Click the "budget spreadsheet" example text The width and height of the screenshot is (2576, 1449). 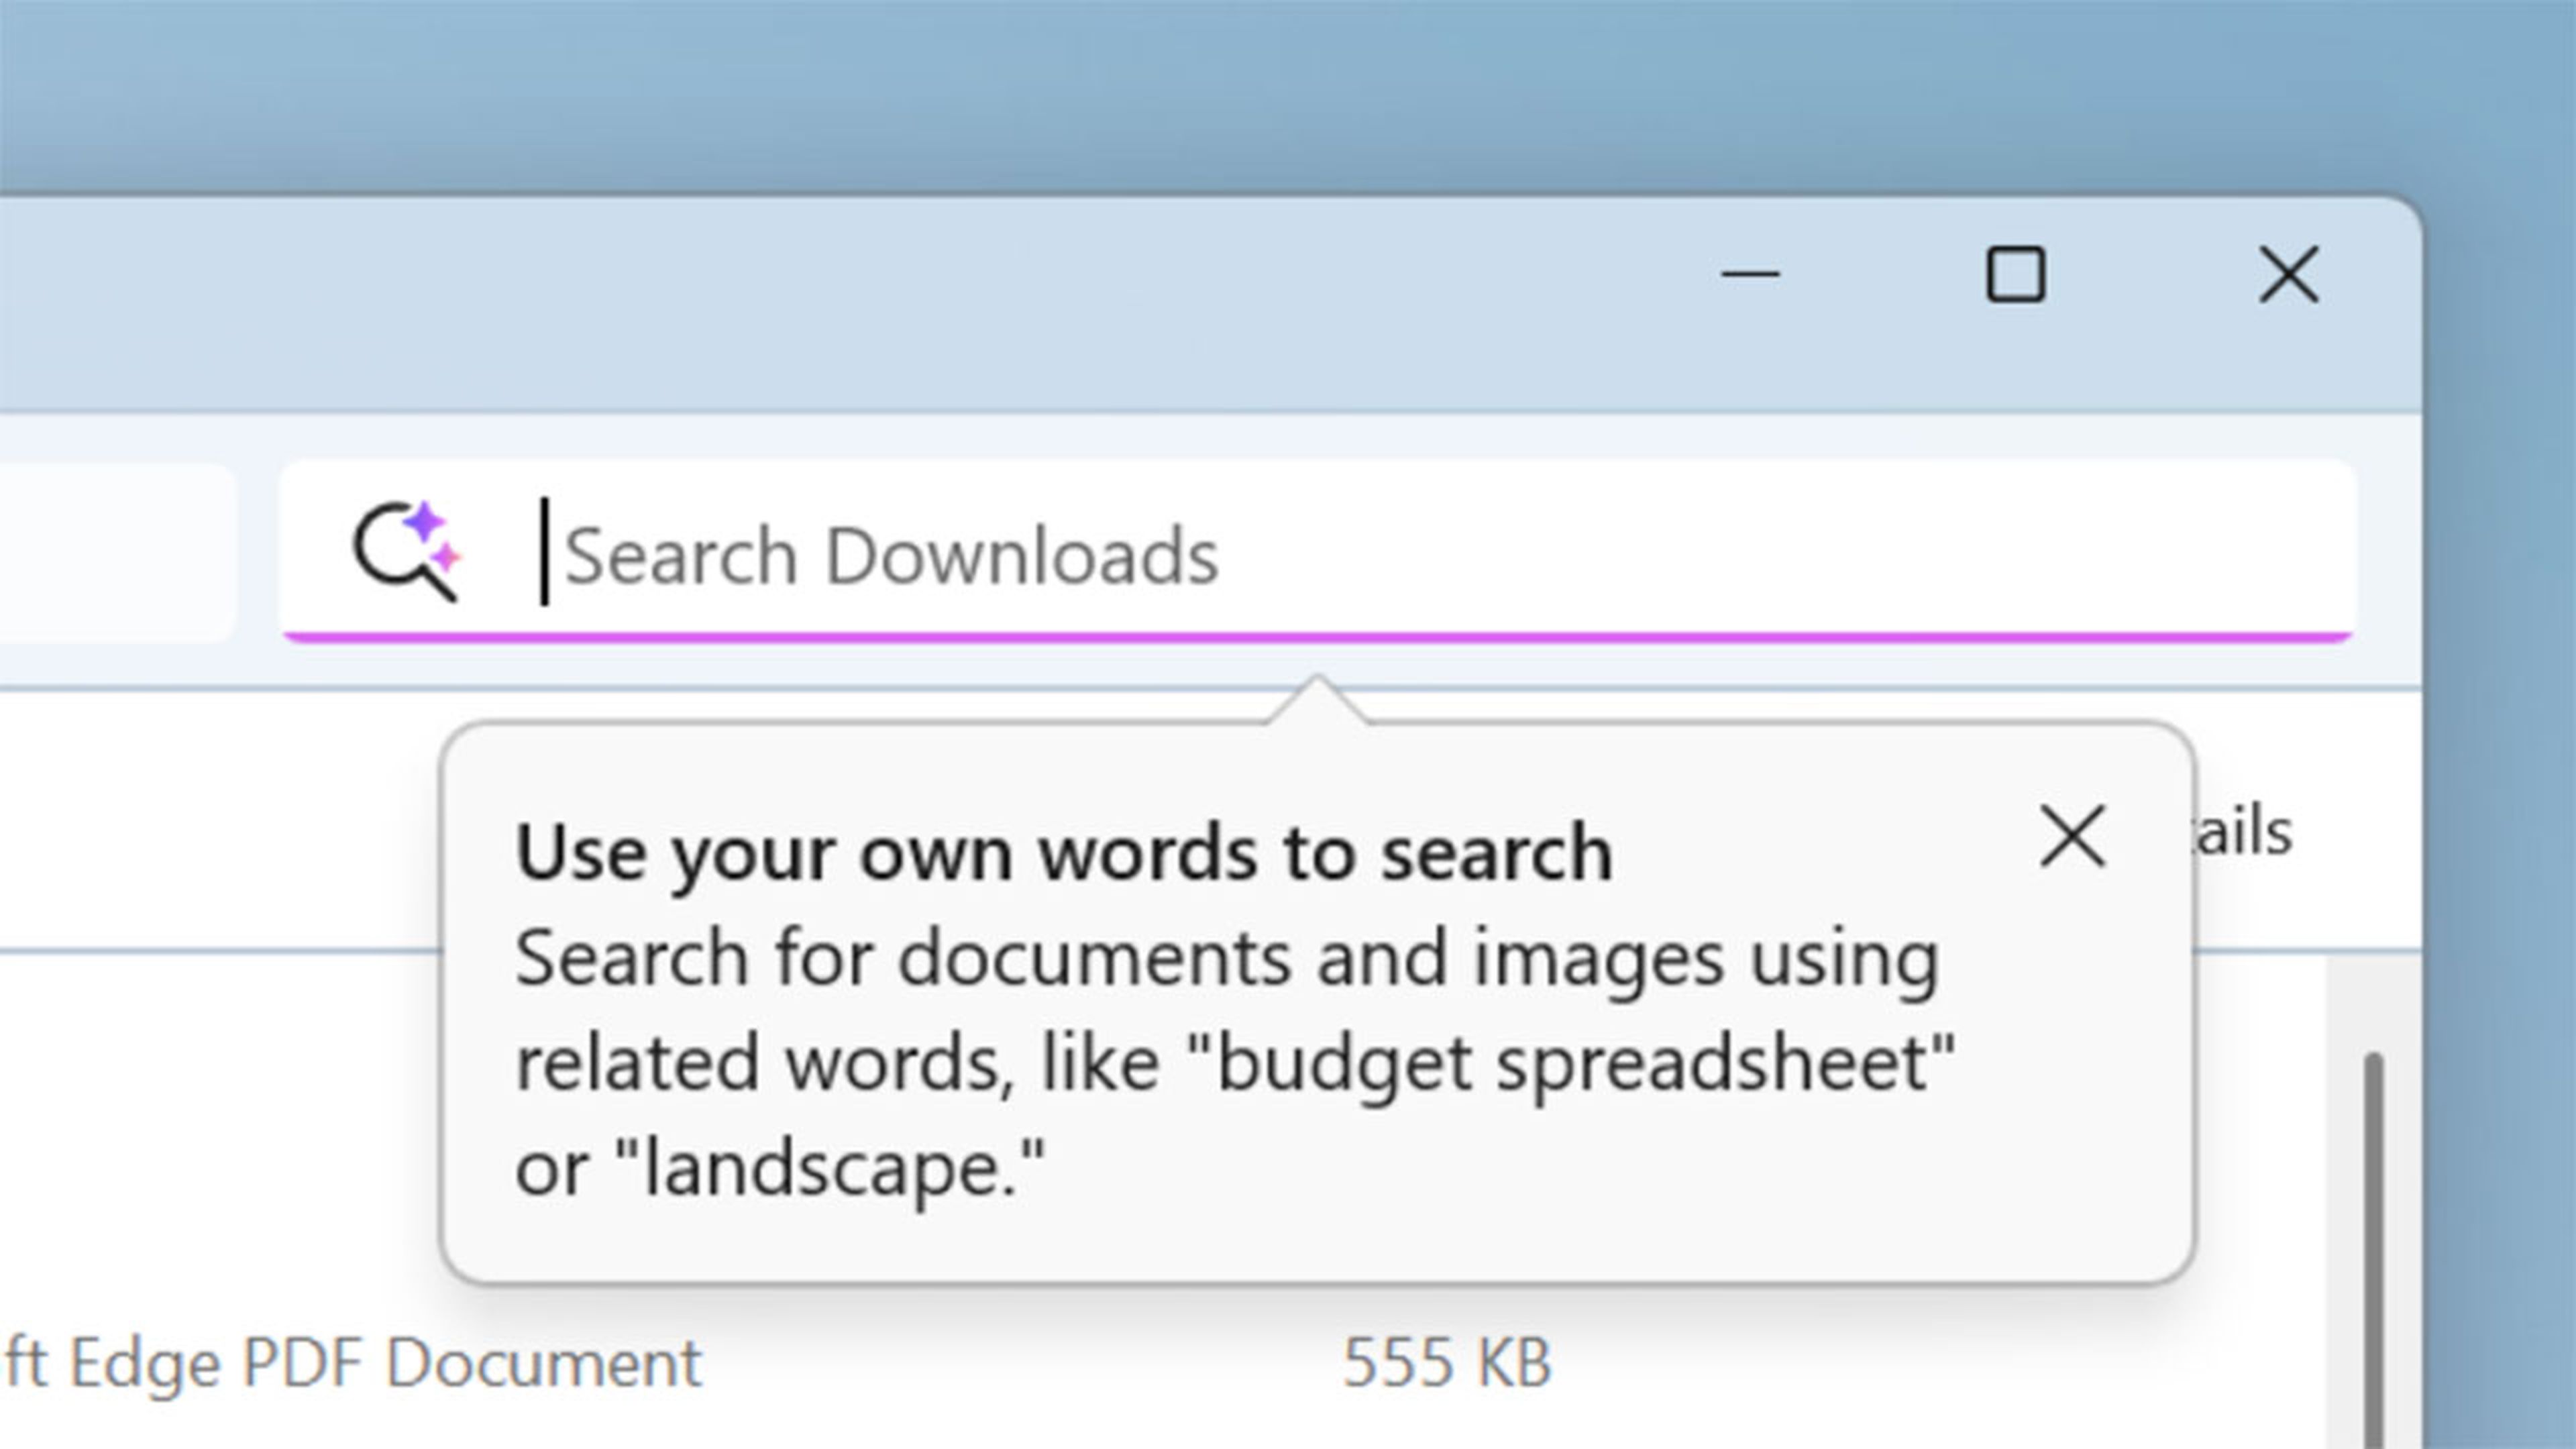click(1570, 1063)
